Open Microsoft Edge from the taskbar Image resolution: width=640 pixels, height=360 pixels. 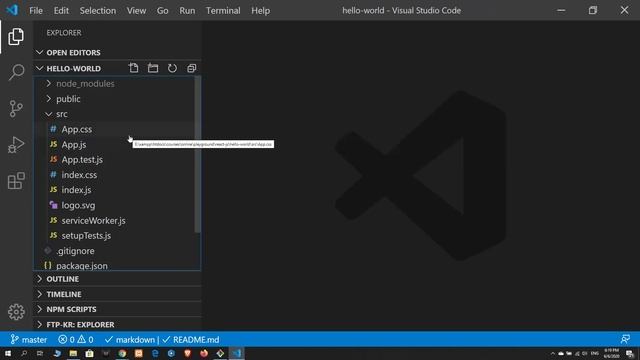(155, 353)
